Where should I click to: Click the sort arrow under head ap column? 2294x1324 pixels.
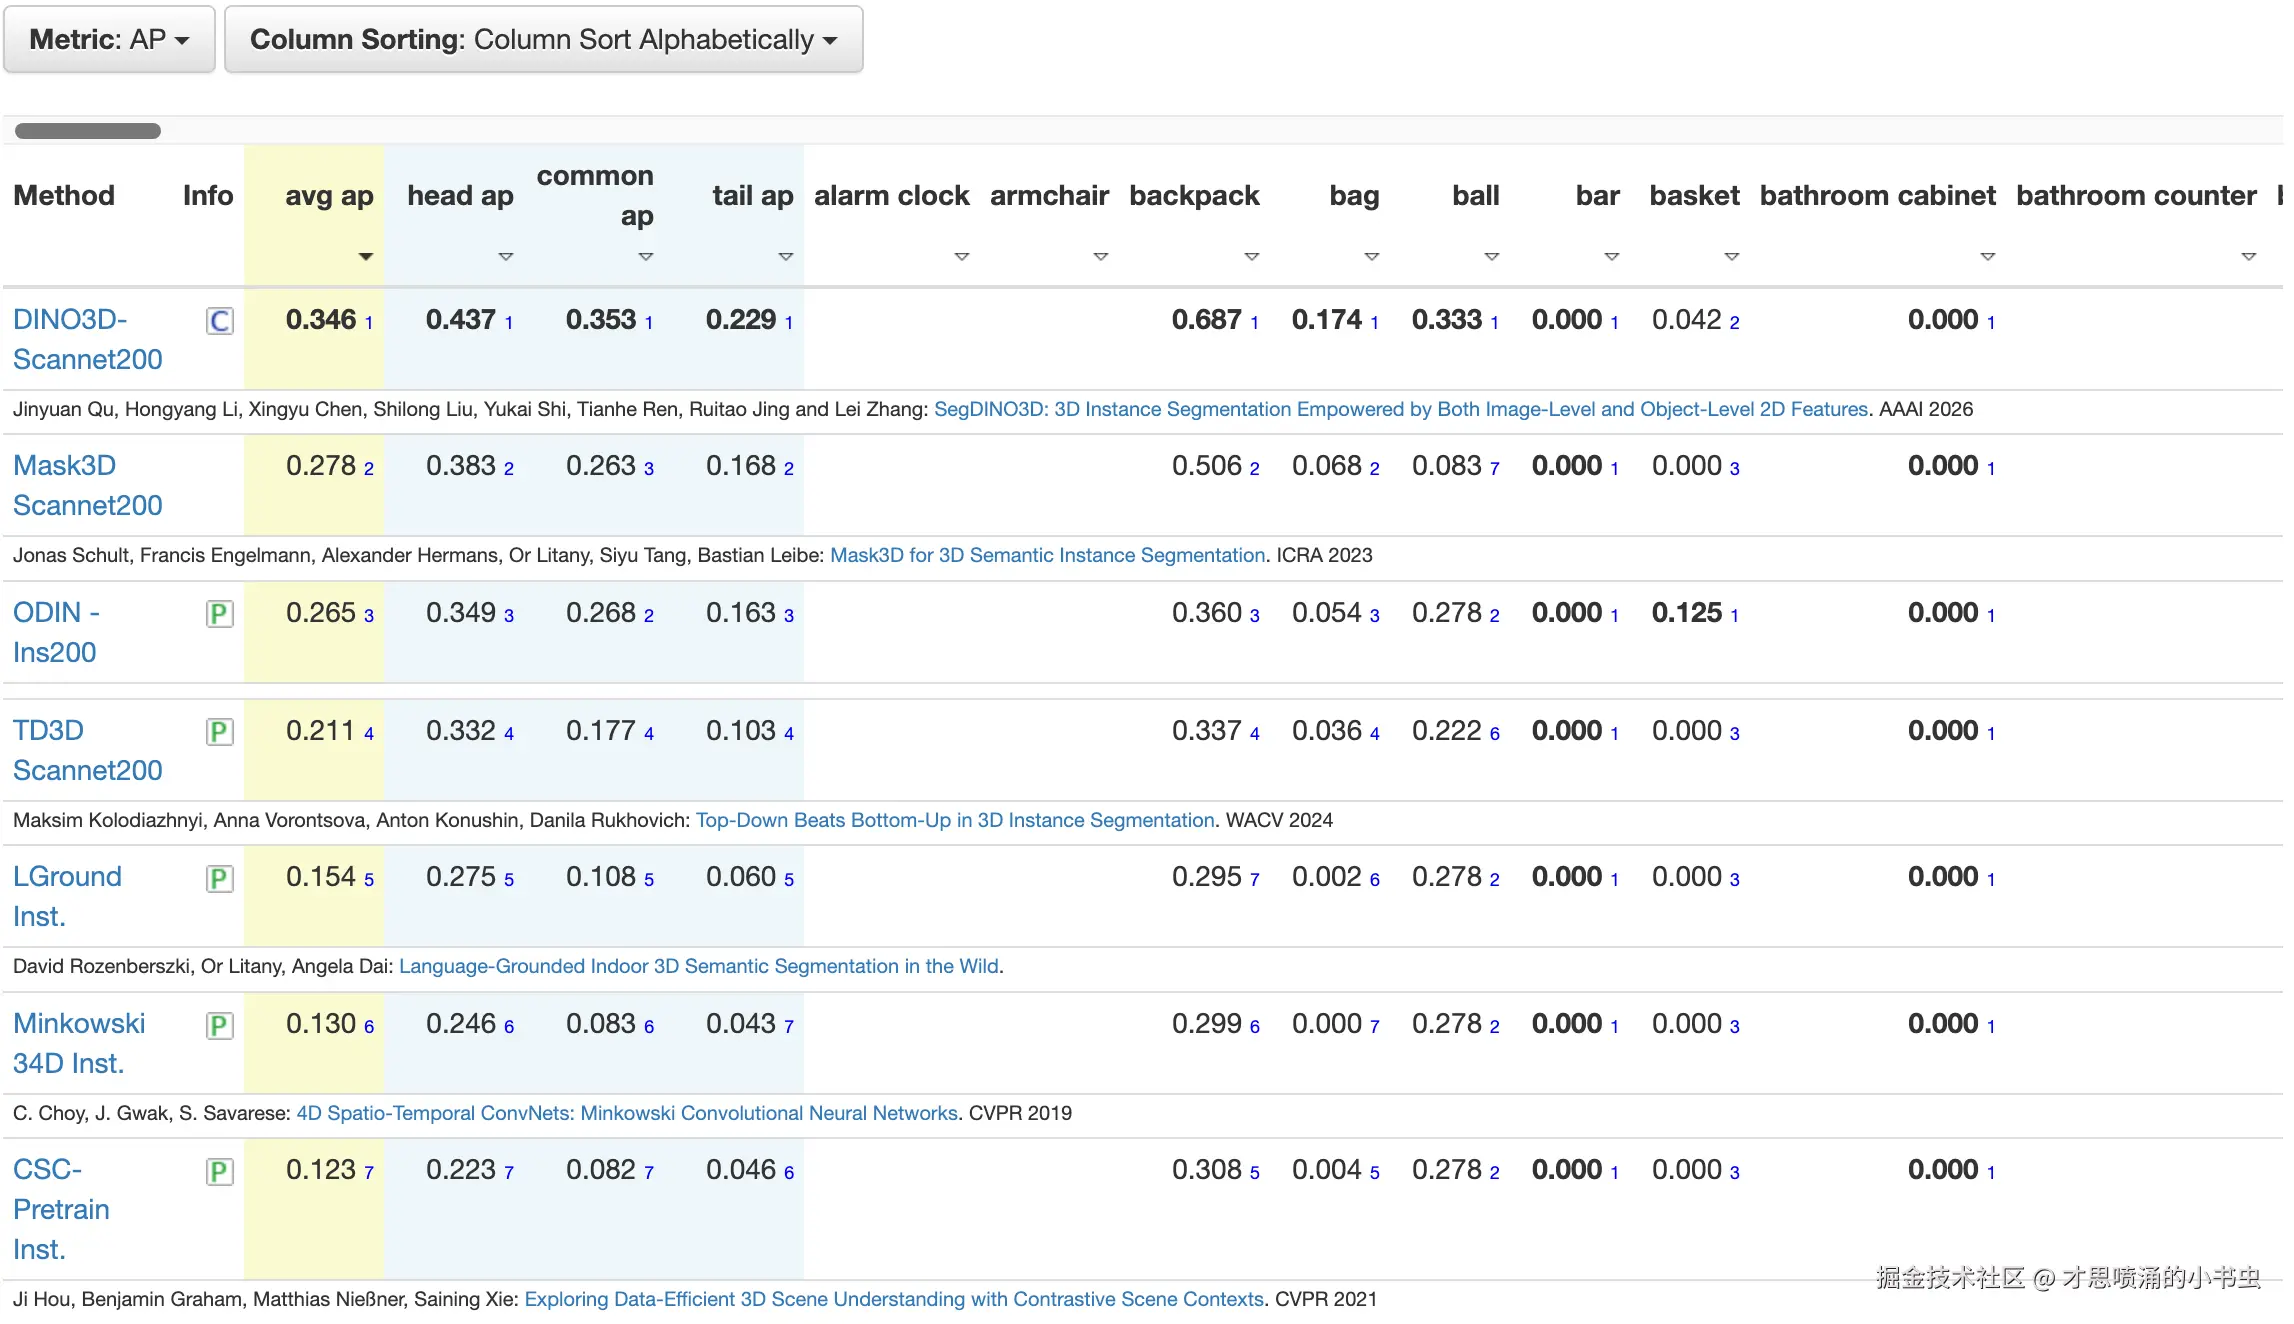(506, 257)
